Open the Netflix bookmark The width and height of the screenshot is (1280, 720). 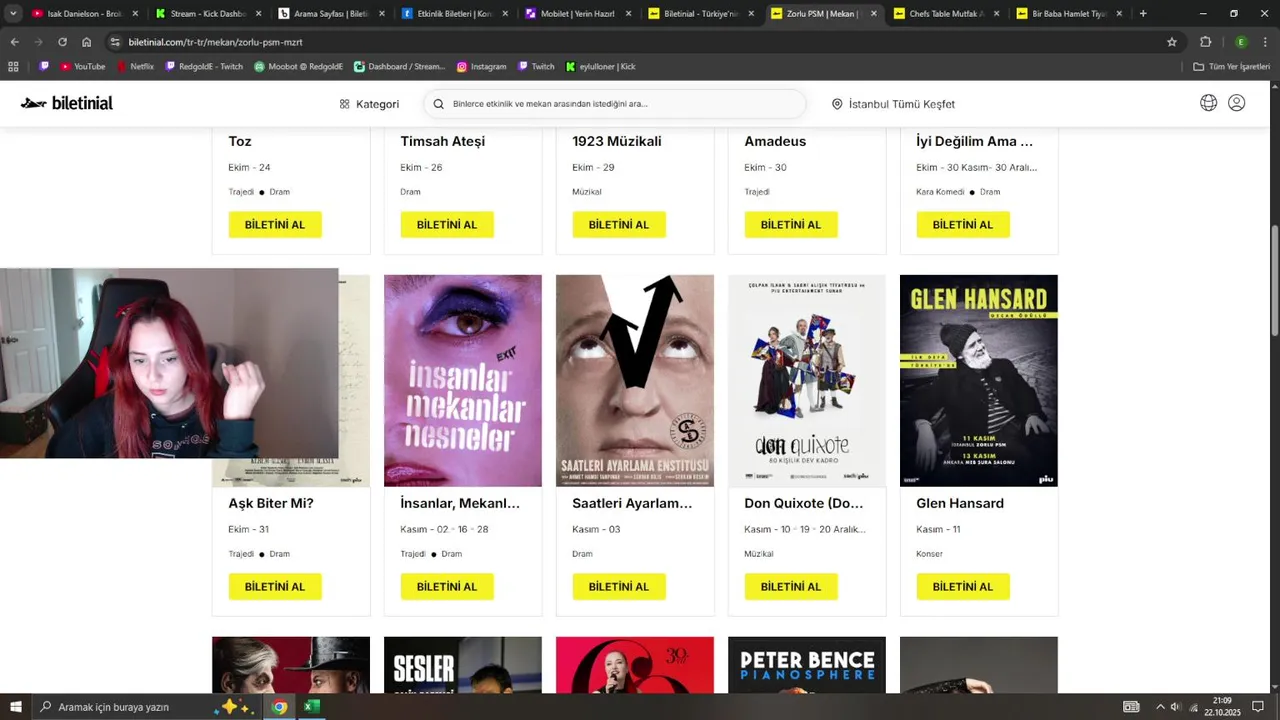(x=135, y=66)
